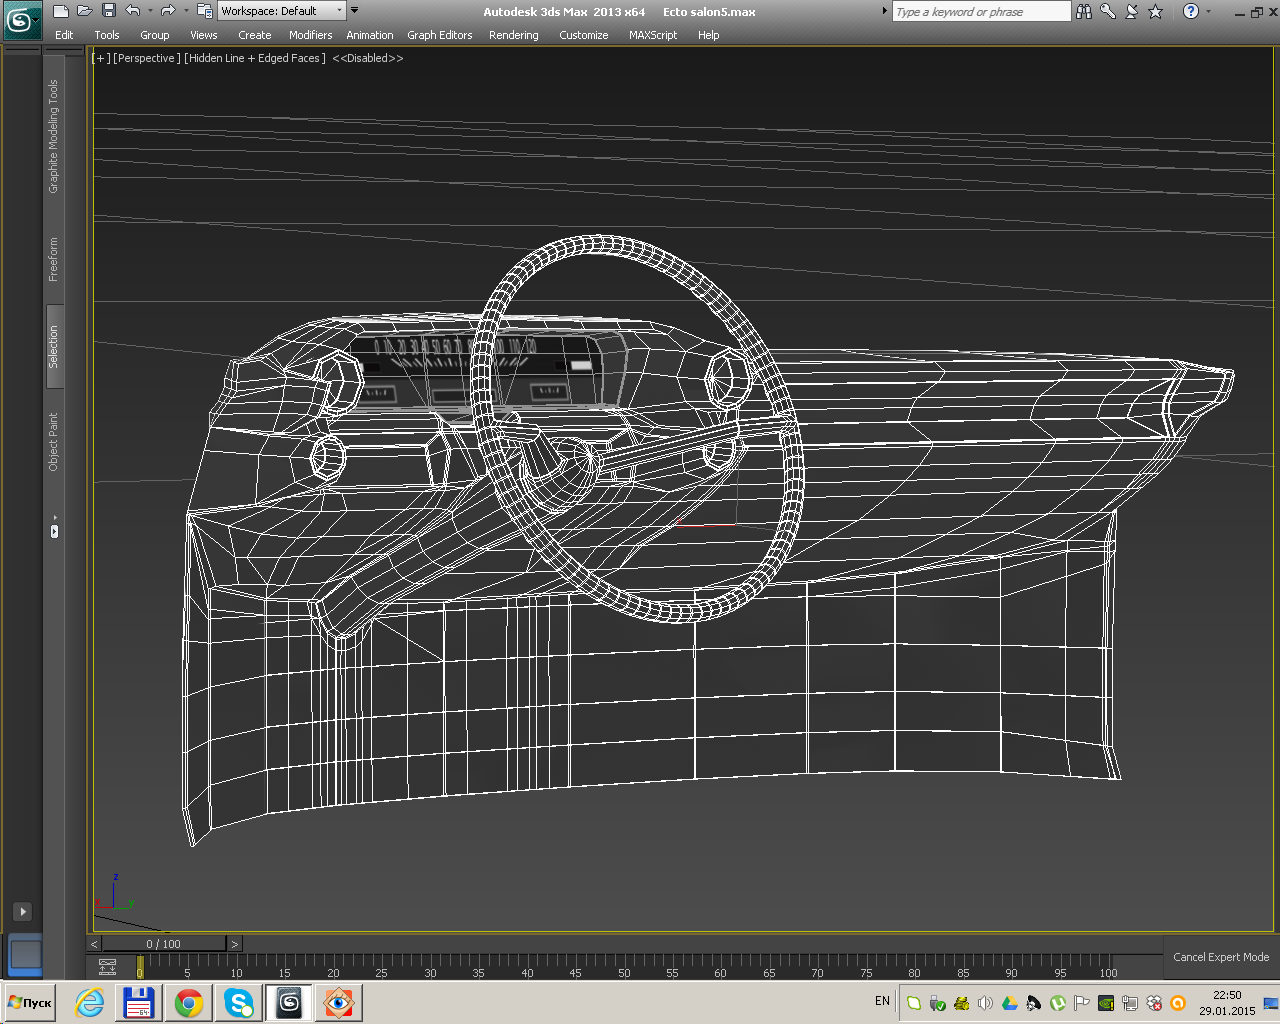Click the keyword search input field
This screenshot has height=1024, width=1280.
point(980,11)
